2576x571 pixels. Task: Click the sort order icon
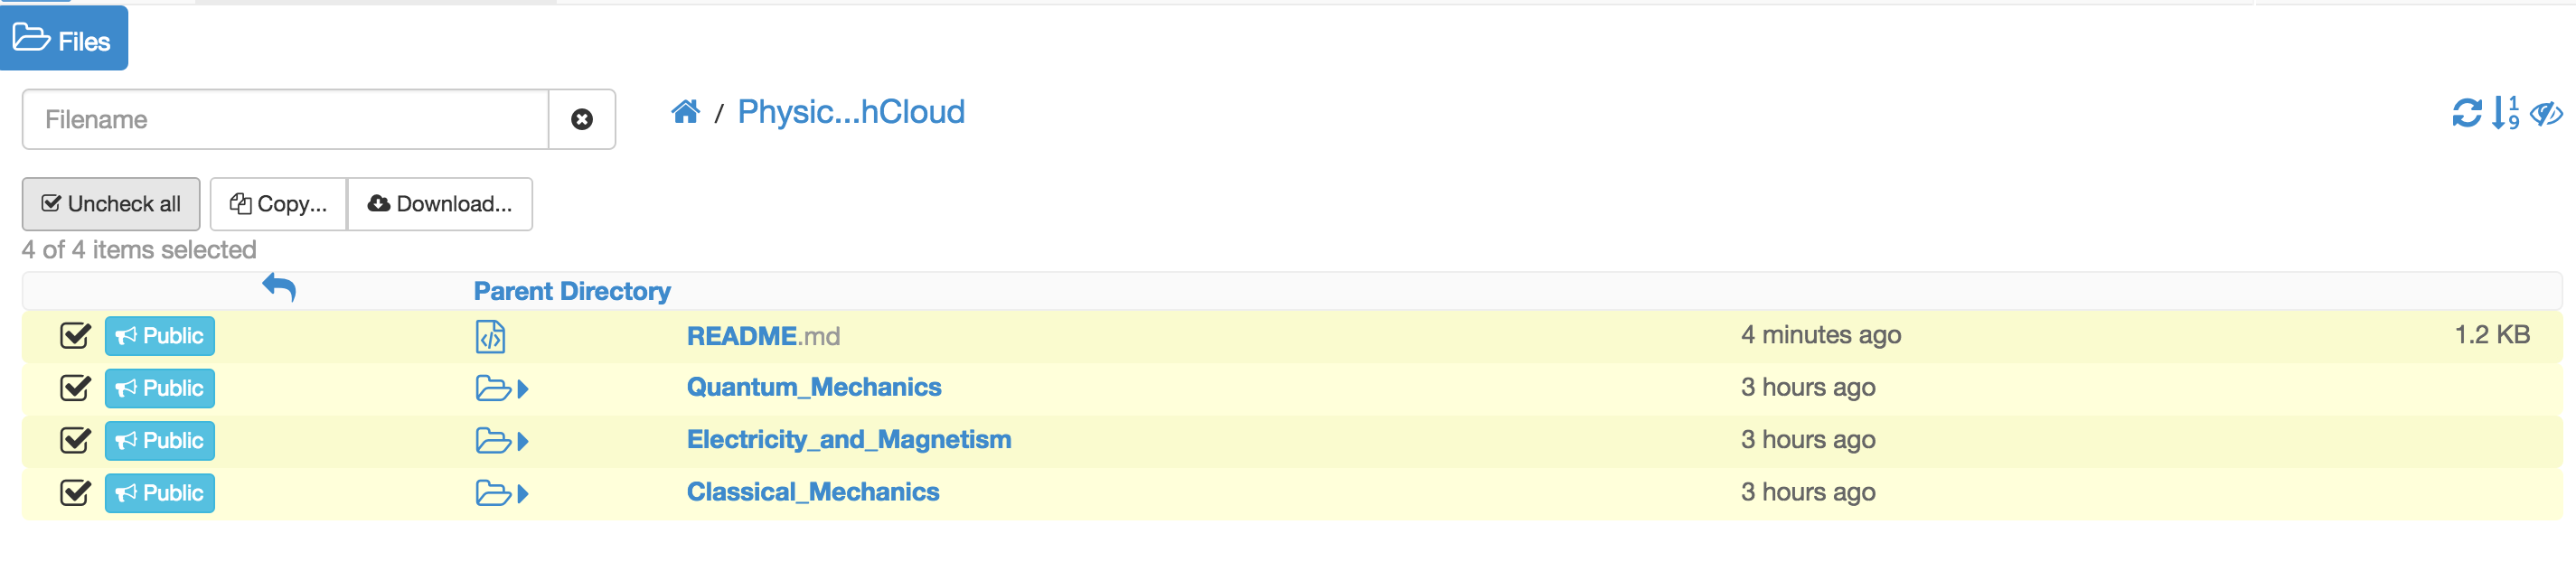(x=2505, y=113)
